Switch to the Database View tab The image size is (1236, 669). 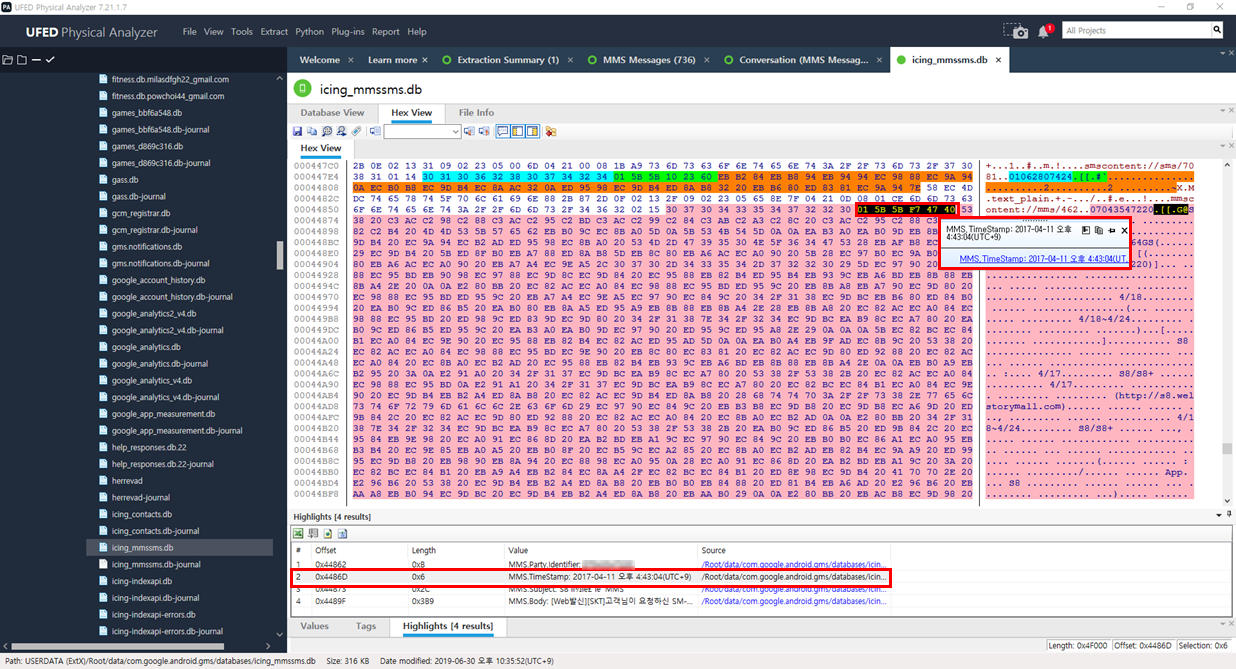[x=332, y=113]
